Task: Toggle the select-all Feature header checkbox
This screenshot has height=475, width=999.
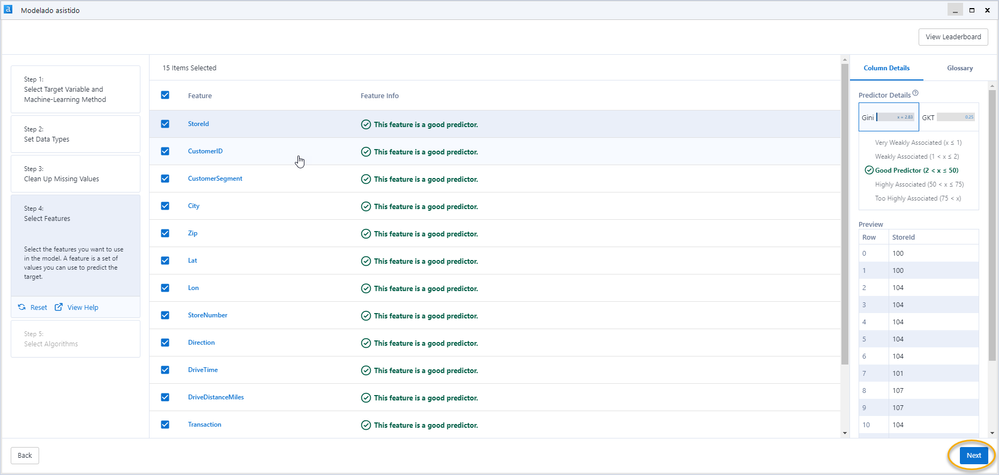Action: pyautogui.click(x=165, y=96)
